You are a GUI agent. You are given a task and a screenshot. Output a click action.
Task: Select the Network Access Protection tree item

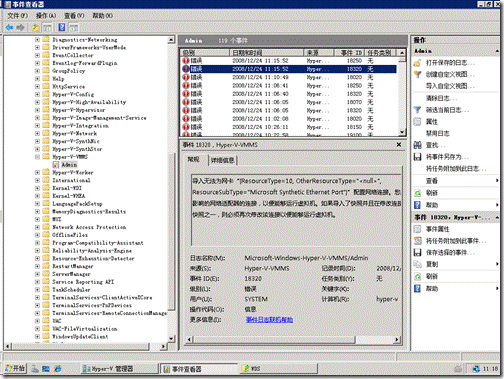point(89,227)
